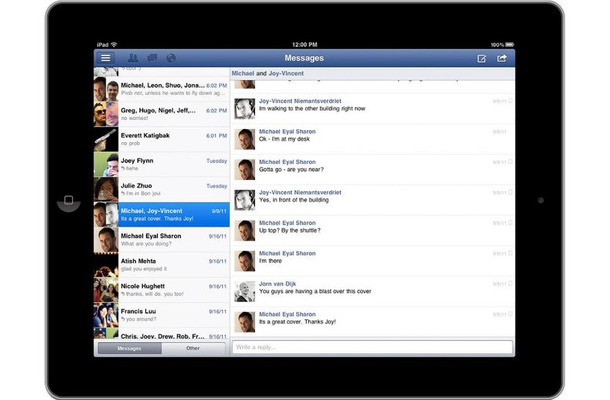Click the 6:01 PM timestamp on Everett row
This screenshot has height=400, width=610.
click(x=217, y=136)
